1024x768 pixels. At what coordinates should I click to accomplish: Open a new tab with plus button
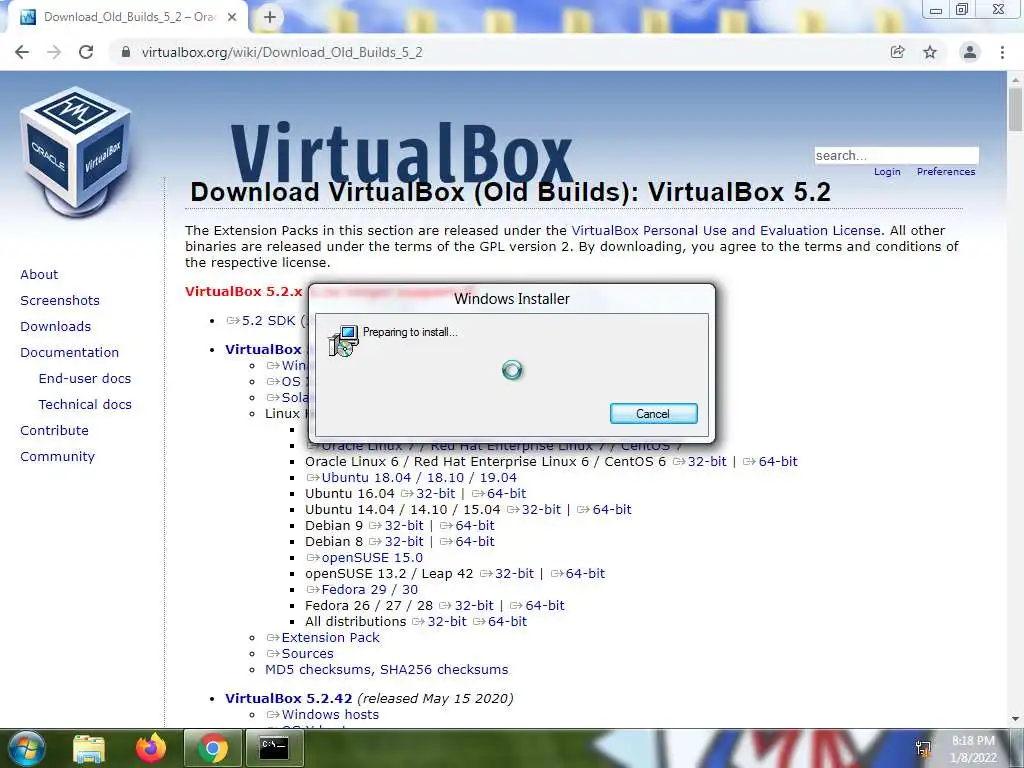[270, 17]
